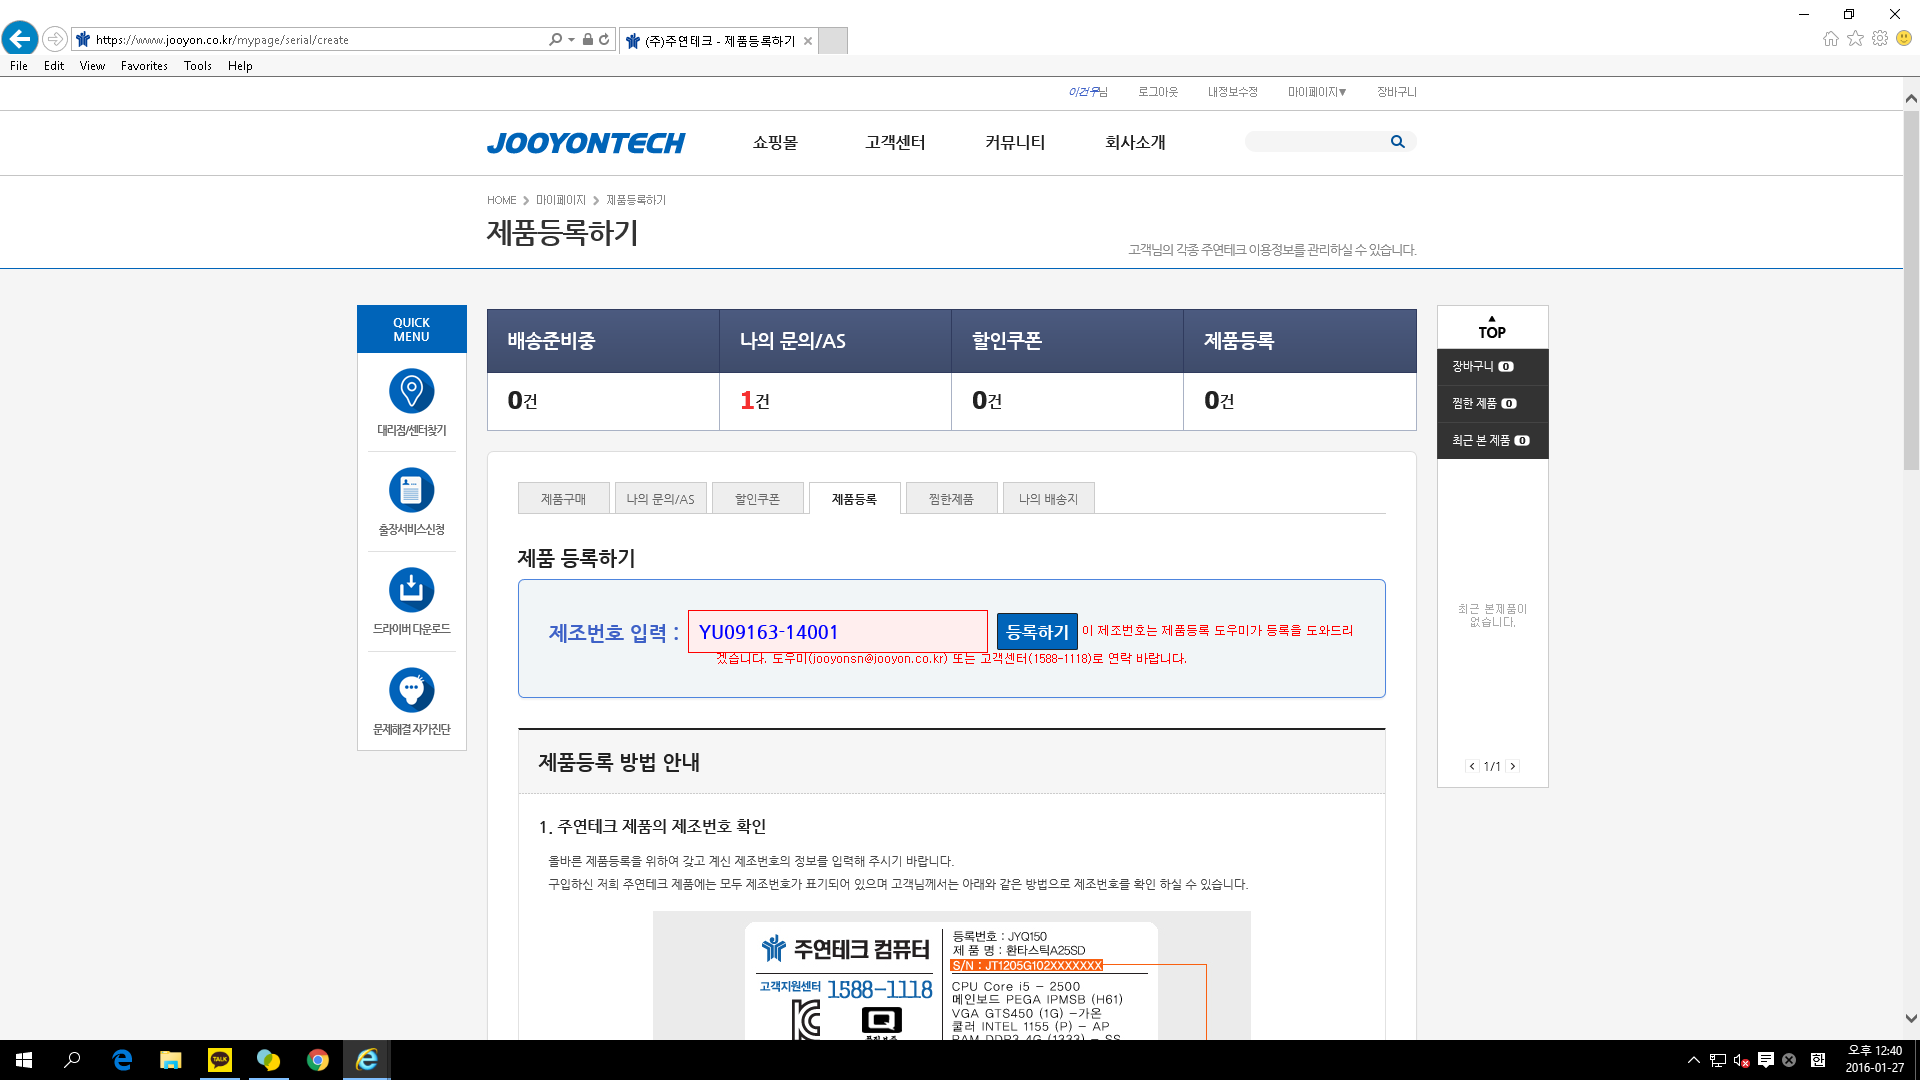Close the 주연테크 제품등록하기 browser tab
Image resolution: width=1920 pixels, height=1080 pixels.
(x=808, y=41)
